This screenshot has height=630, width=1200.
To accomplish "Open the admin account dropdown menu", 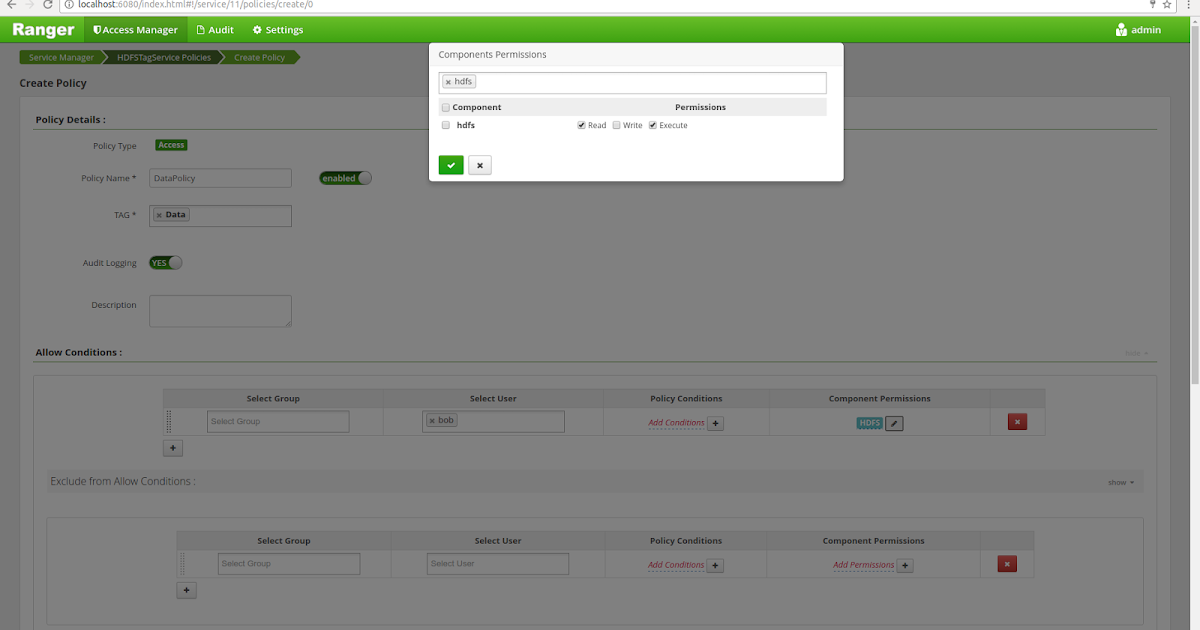I will point(1137,29).
